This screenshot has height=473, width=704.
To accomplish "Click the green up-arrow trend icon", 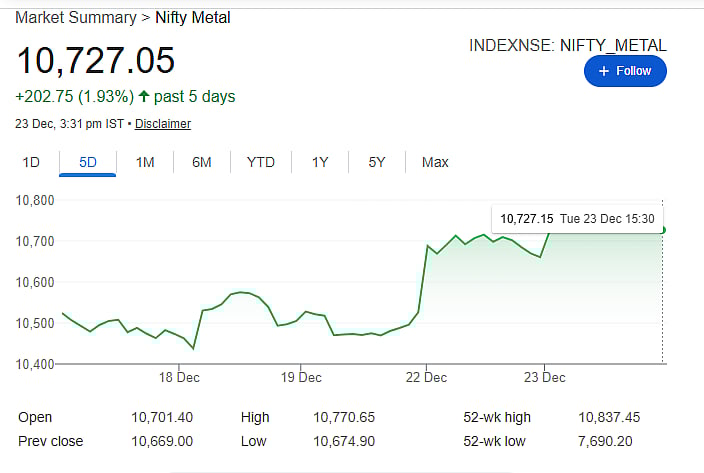I will 145,97.
